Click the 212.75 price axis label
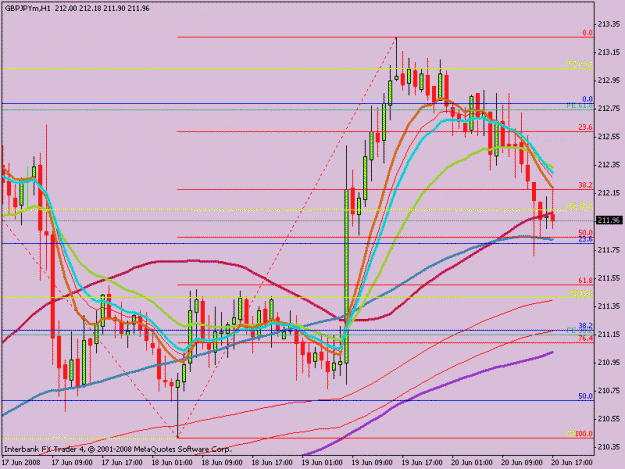The image size is (625, 469). [x=608, y=108]
